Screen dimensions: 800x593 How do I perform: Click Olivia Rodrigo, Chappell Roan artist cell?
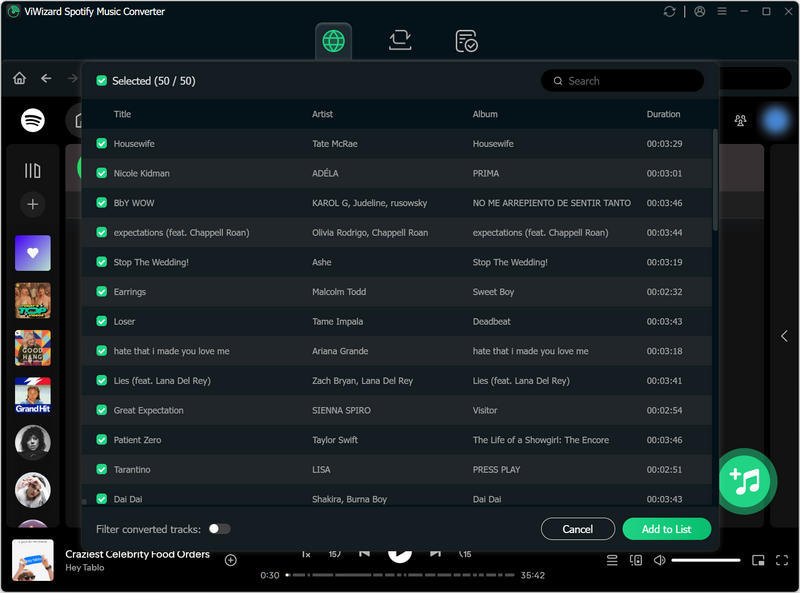370,232
